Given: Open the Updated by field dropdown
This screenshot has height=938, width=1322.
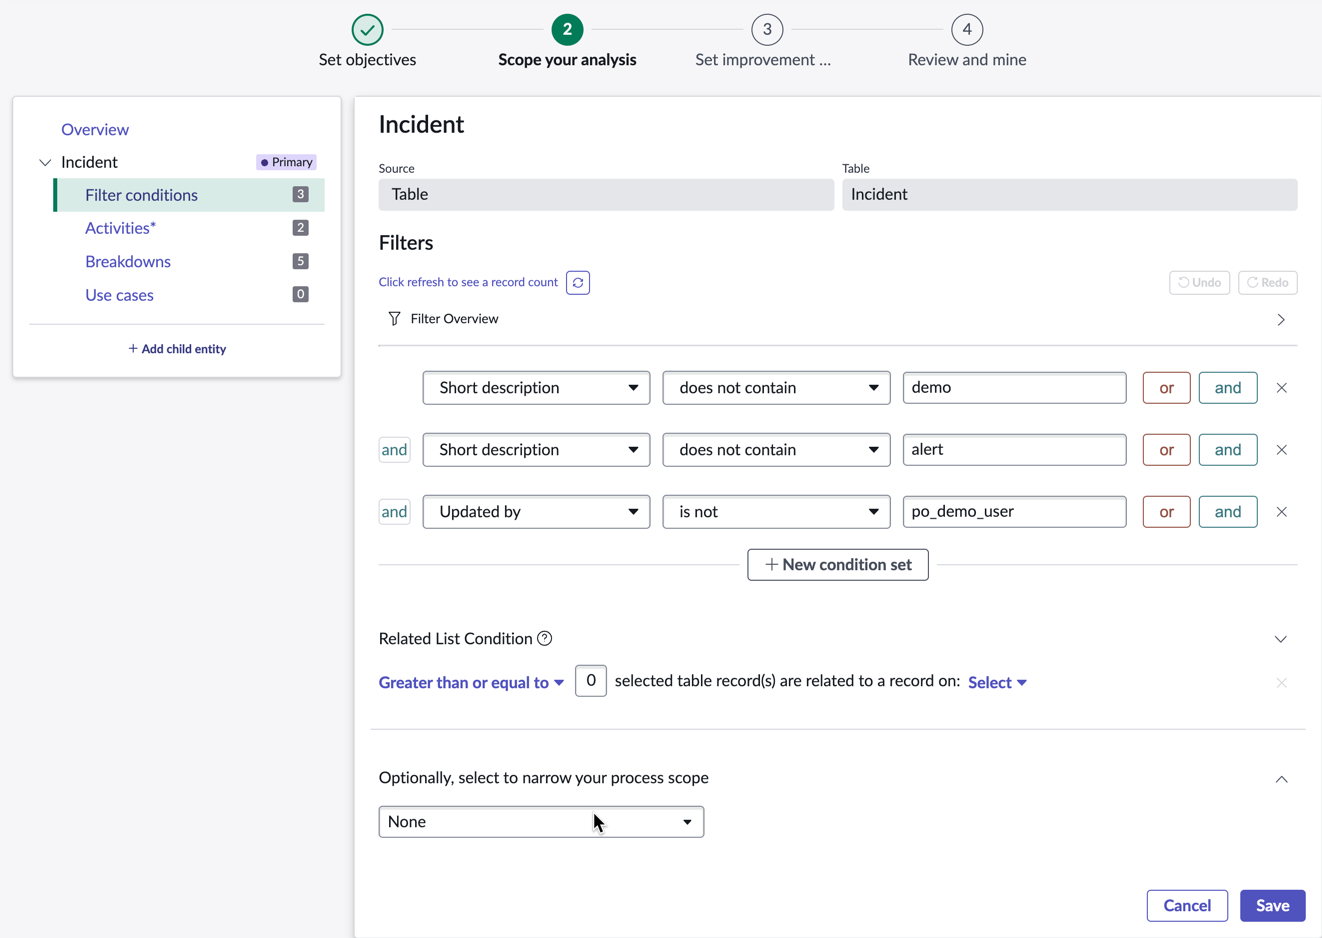Looking at the screenshot, I should pyautogui.click(x=536, y=512).
